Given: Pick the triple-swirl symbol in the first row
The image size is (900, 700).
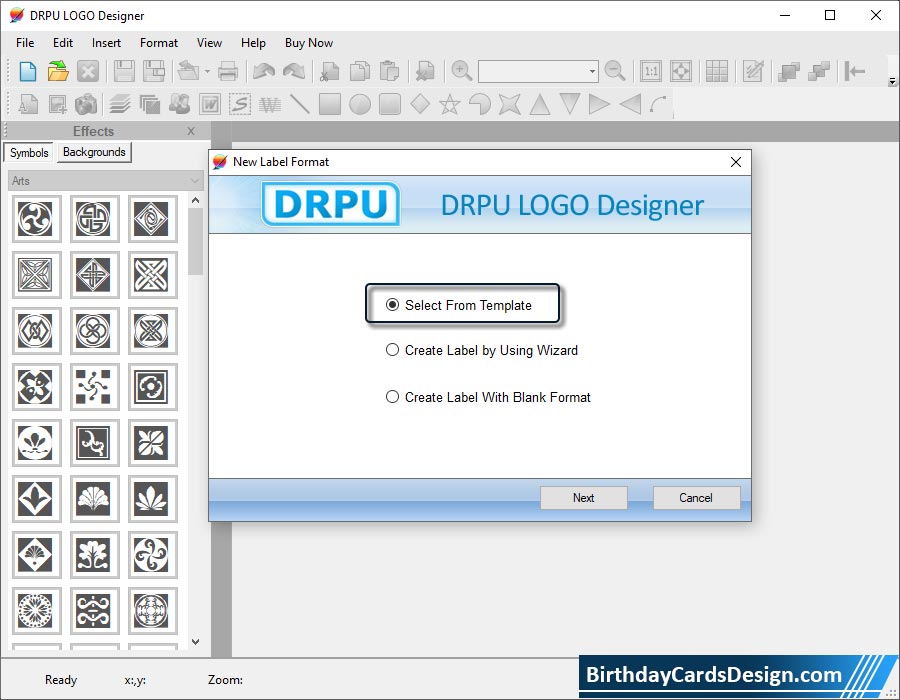Looking at the screenshot, I should (35, 219).
